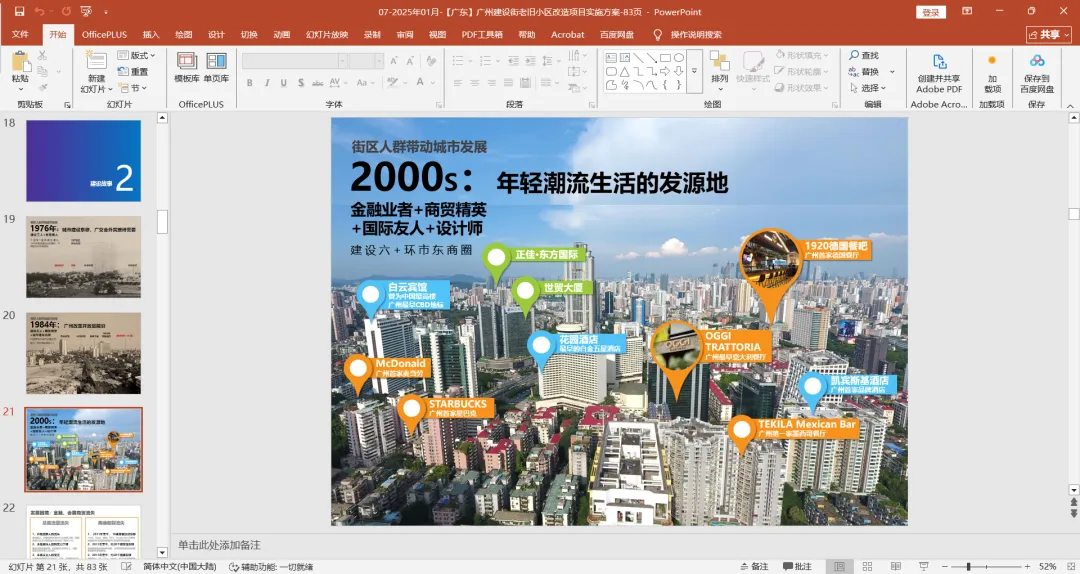Switch to reading view in the status bar
Screen dimensions: 1080x574
[x=895, y=566]
